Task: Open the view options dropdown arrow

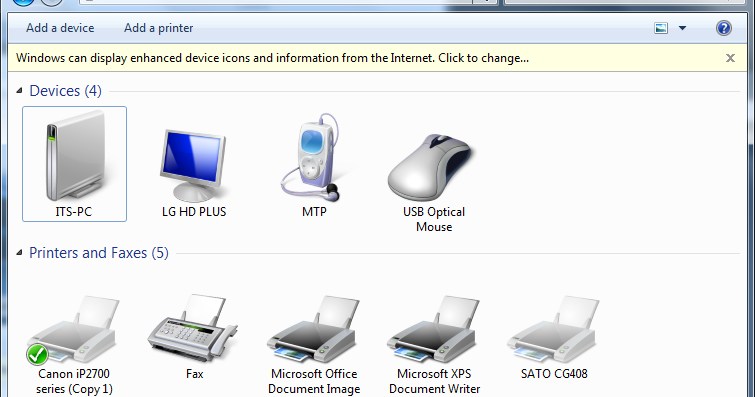Action: click(682, 28)
